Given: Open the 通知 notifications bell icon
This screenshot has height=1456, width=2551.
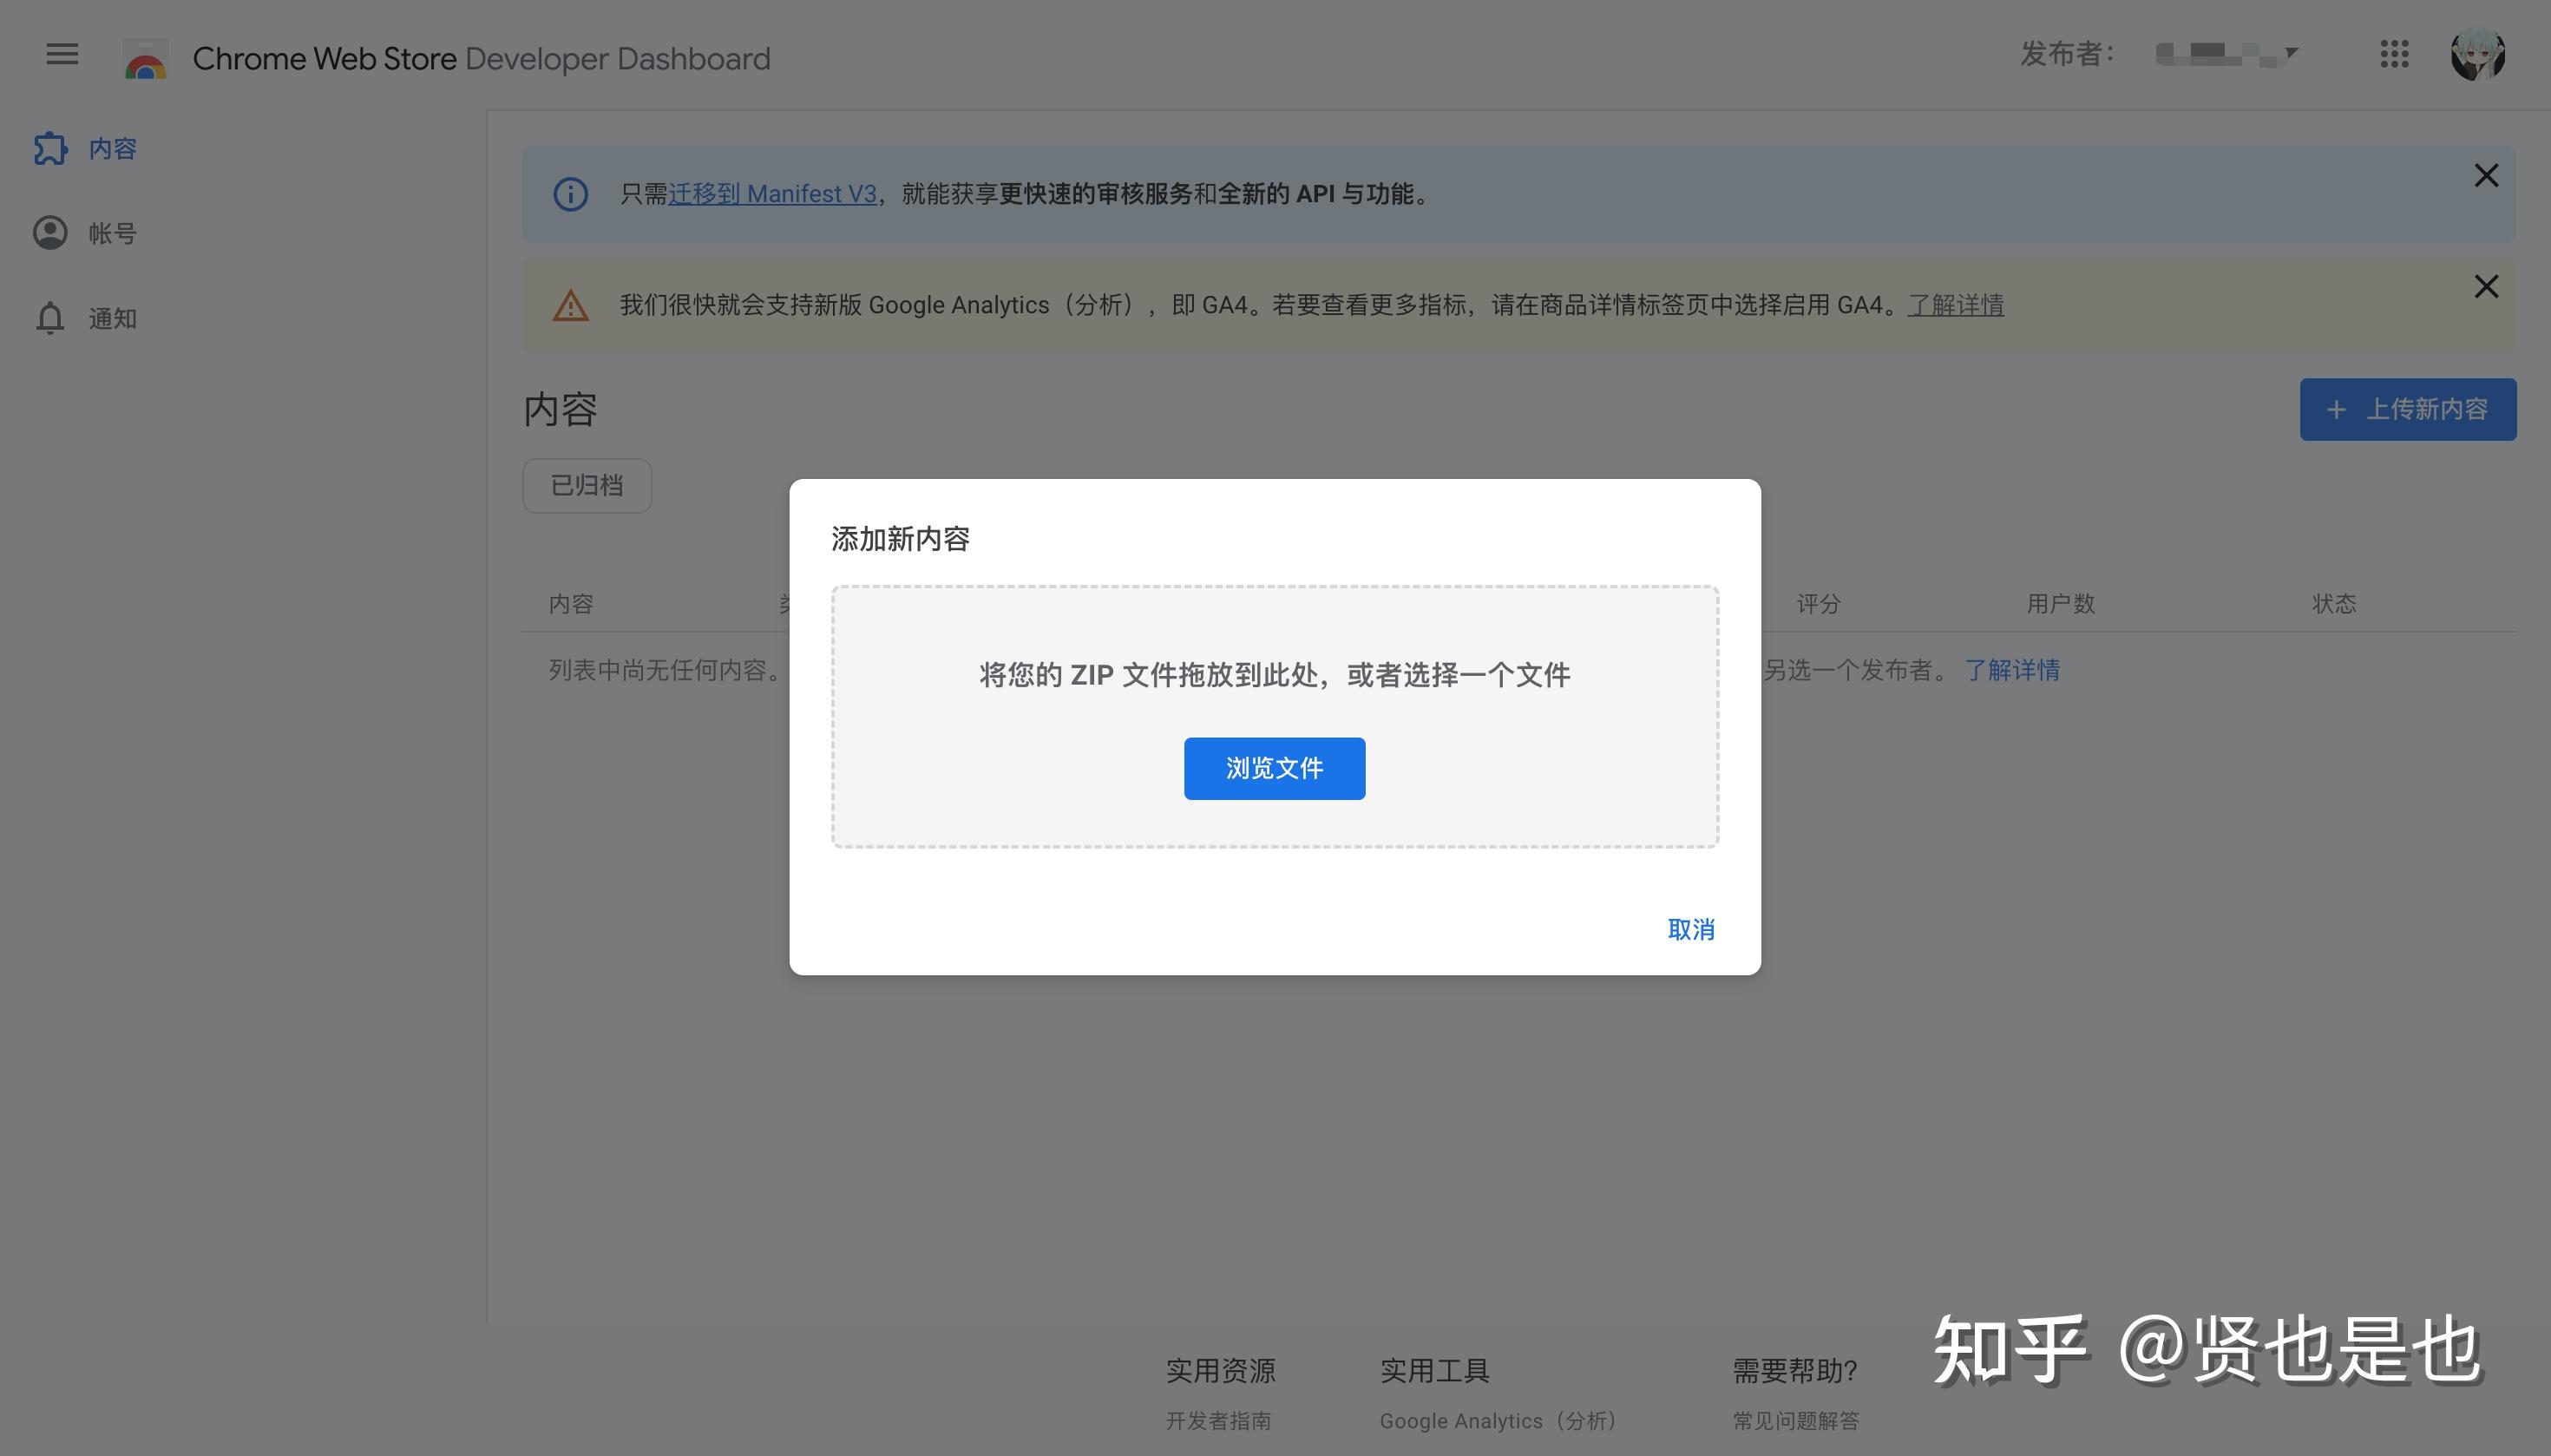Looking at the screenshot, I should 50,318.
